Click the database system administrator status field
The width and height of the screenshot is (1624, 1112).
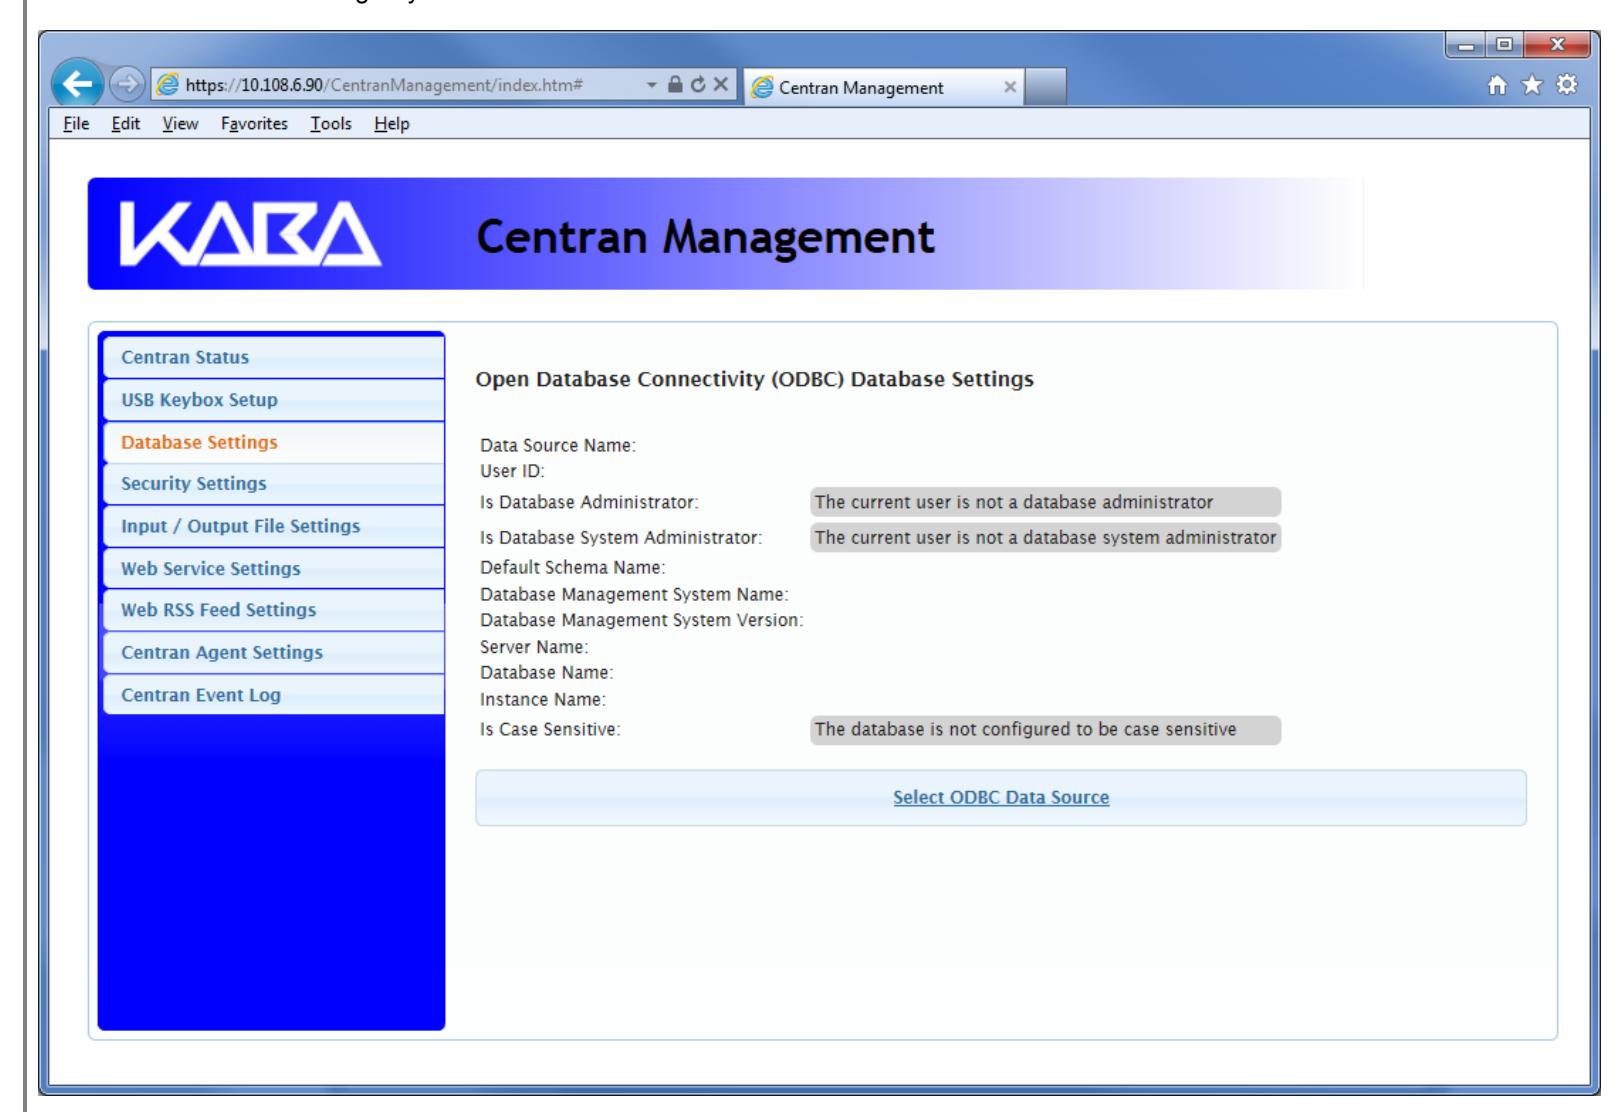[x=1045, y=538]
